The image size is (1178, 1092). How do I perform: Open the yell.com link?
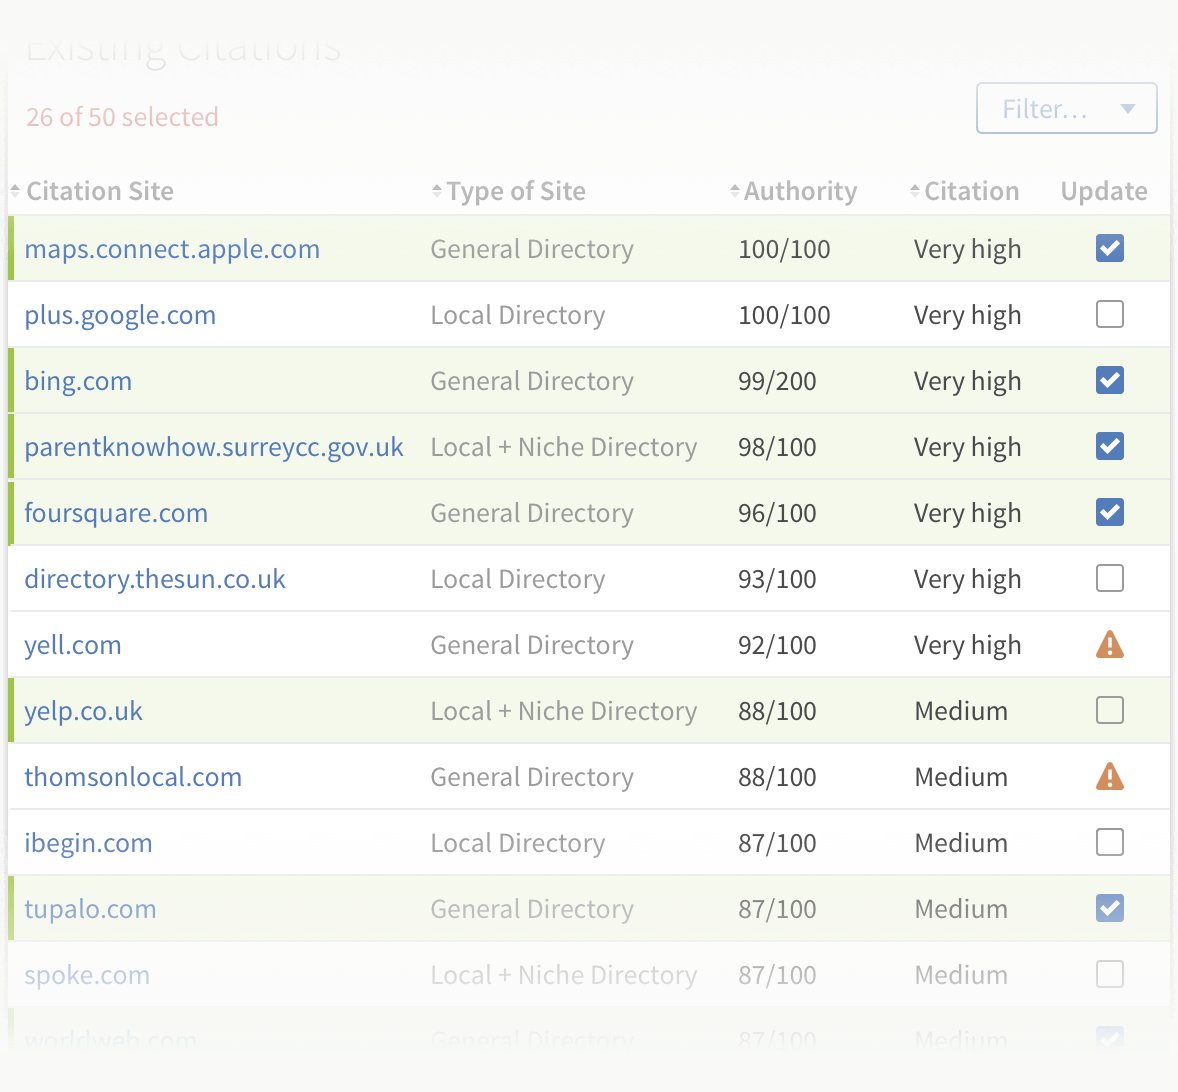tap(73, 645)
